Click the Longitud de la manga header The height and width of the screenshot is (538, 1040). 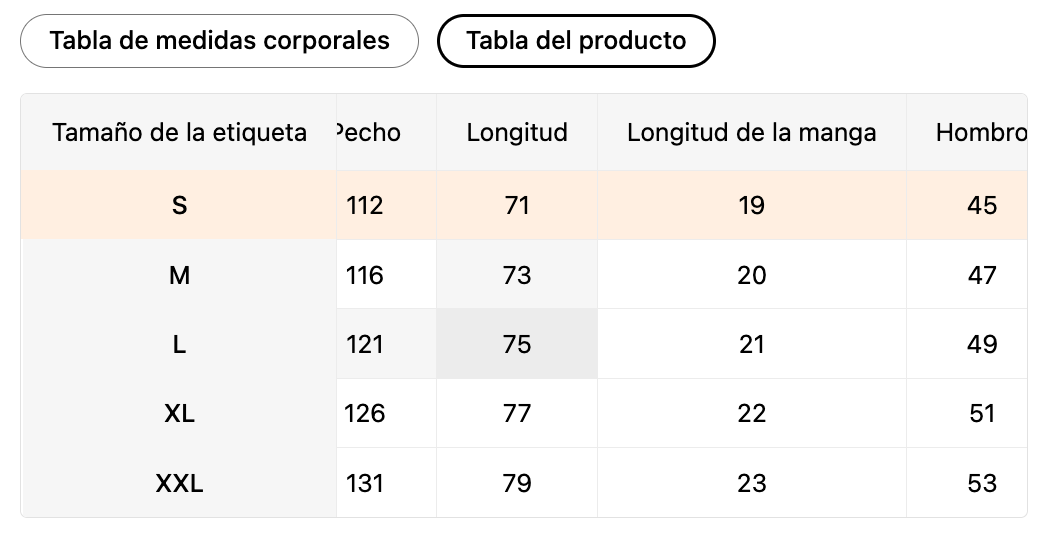(751, 132)
